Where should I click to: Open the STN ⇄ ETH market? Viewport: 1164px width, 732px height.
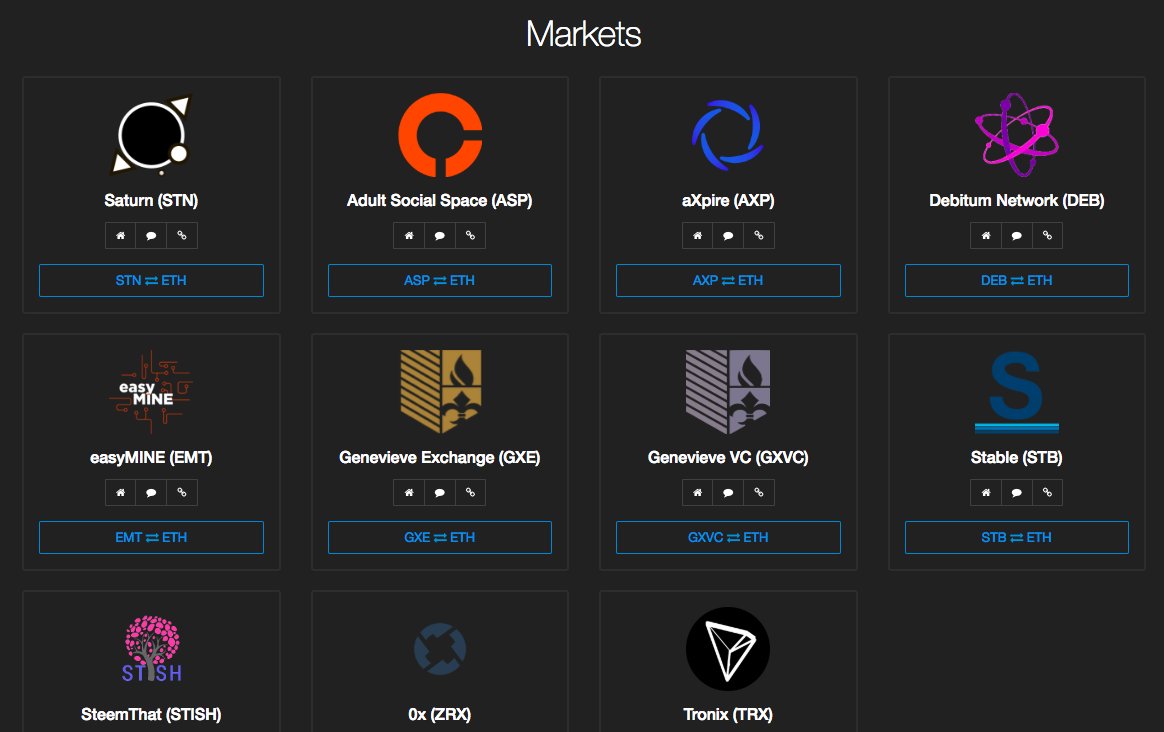point(151,281)
